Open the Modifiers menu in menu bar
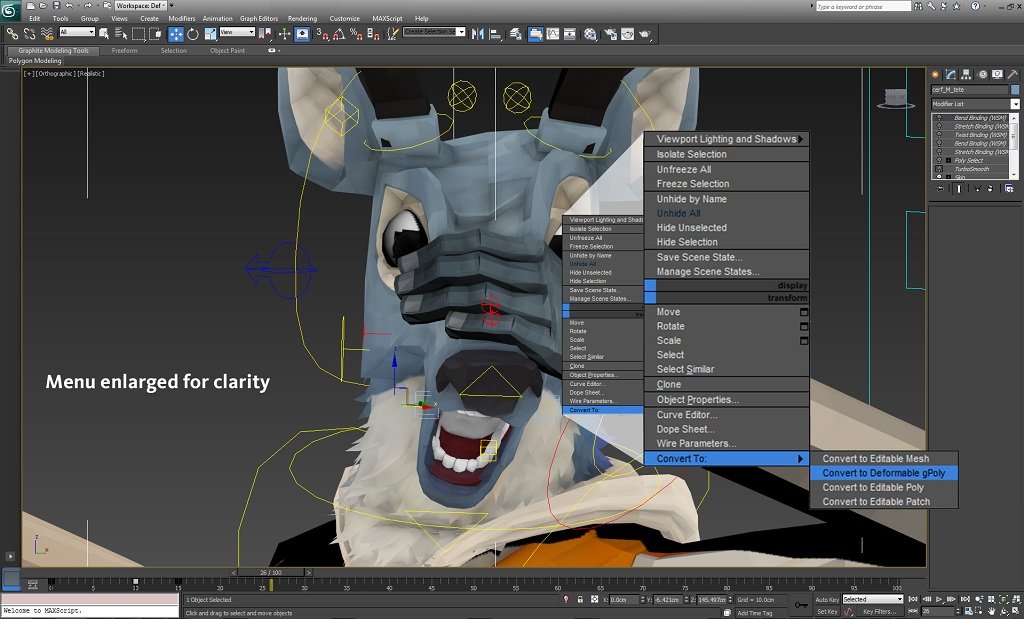 (182, 18)
